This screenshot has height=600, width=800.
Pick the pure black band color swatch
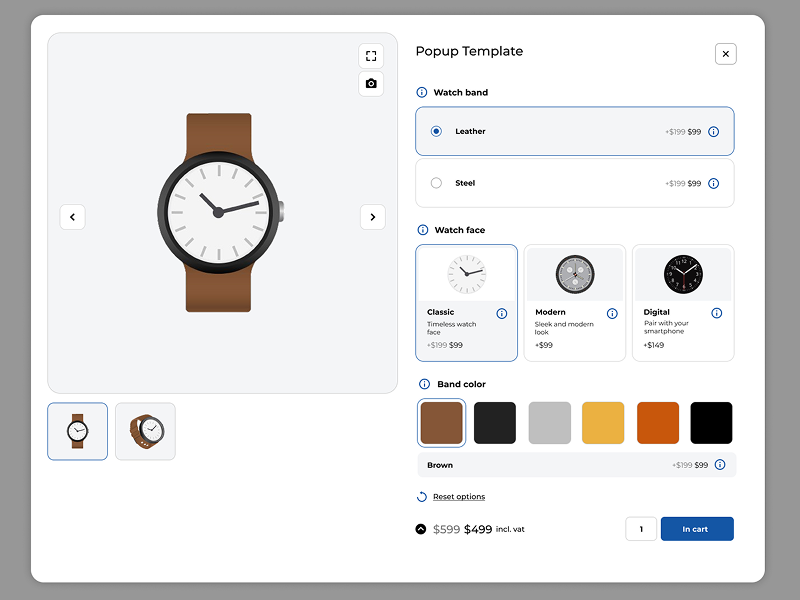click(711, 423)
